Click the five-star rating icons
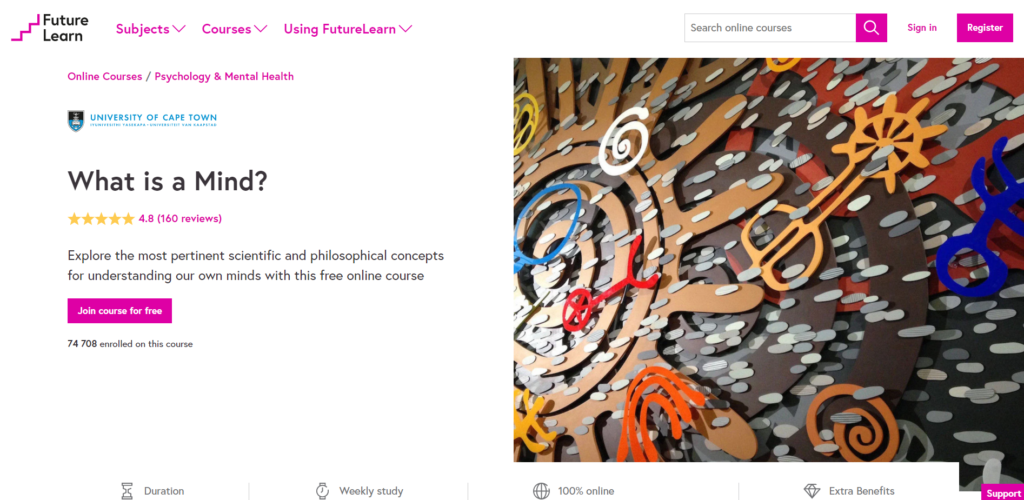1024x500 pixels. [x=101, y=219]
